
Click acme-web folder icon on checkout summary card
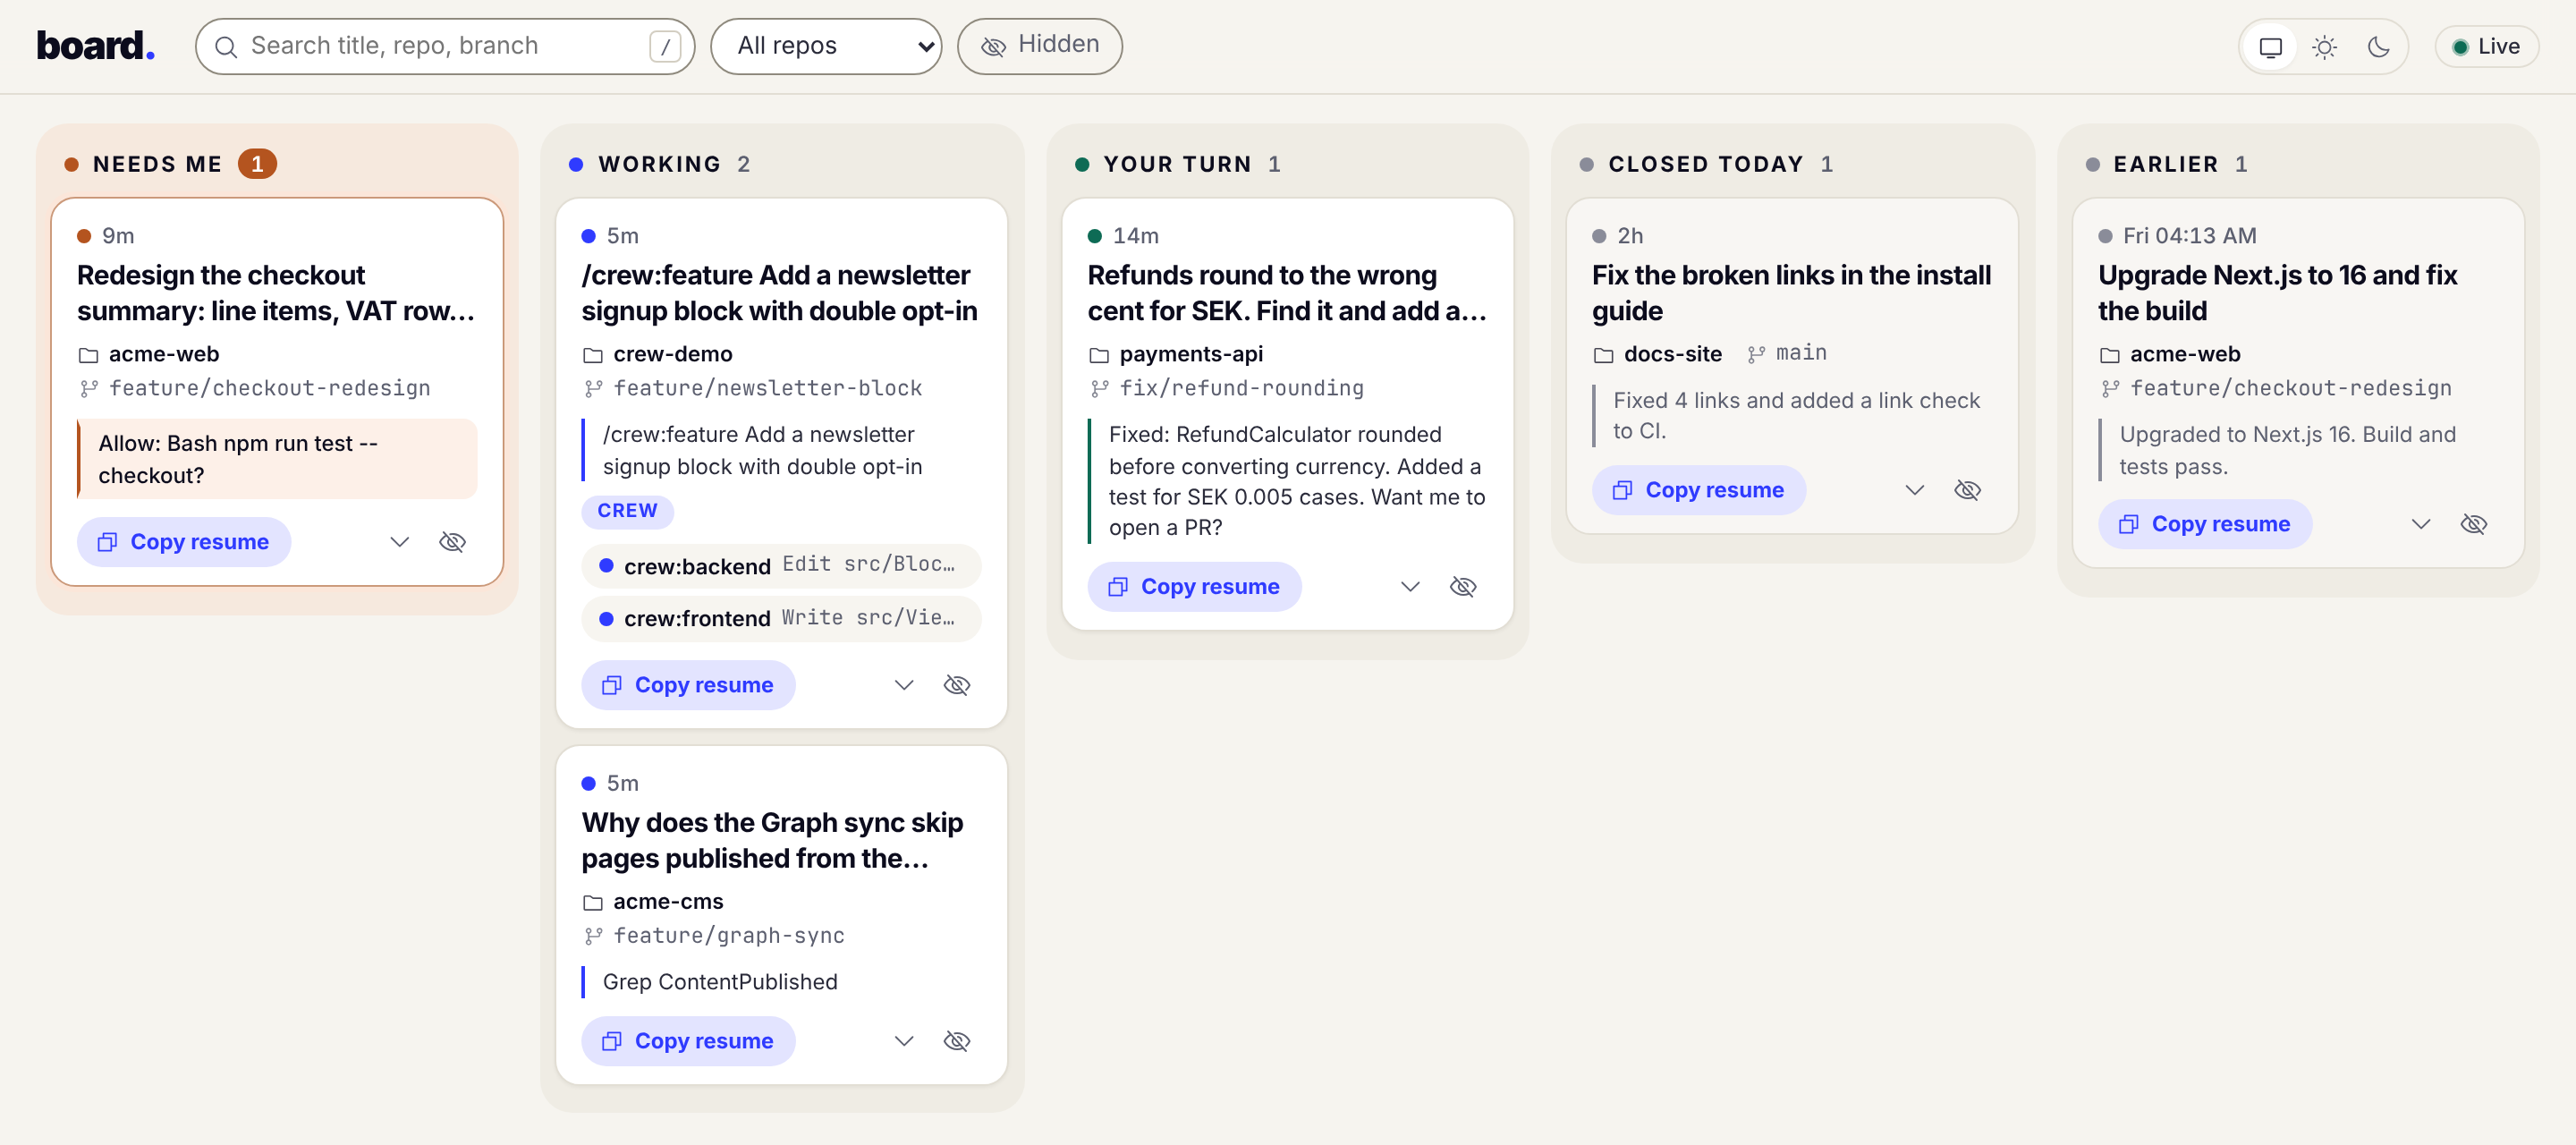[88, 355]
